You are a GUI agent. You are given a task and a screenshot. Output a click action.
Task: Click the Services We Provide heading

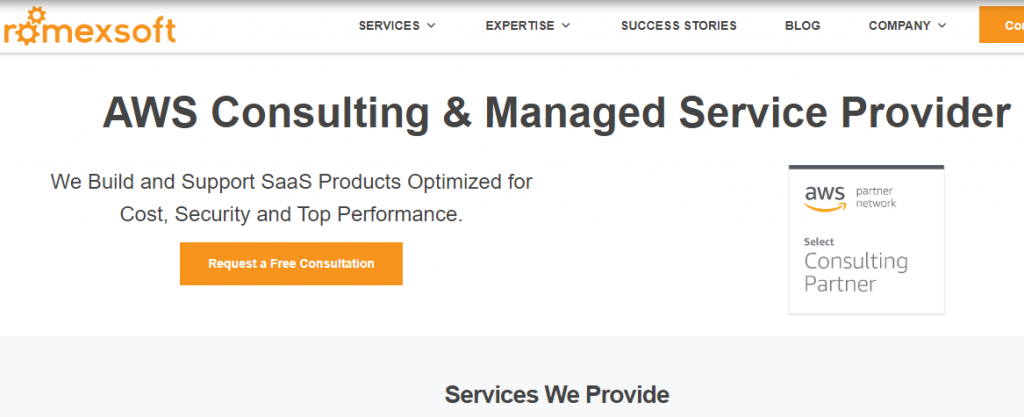[557, 394]
